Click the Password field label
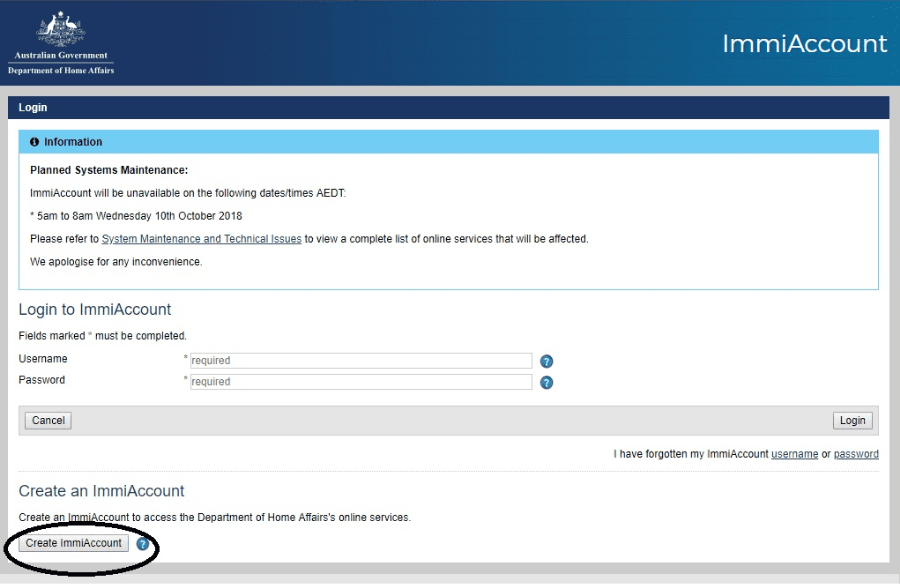 42,380
